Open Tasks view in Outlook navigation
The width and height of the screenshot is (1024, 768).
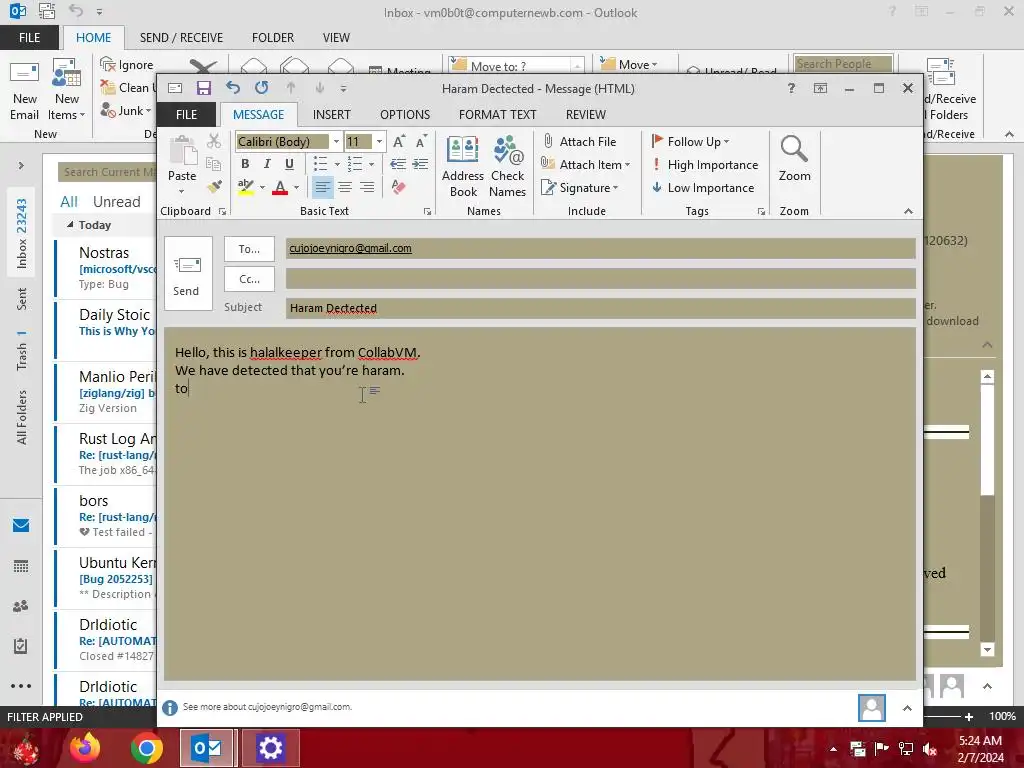(x=21, y=646)
